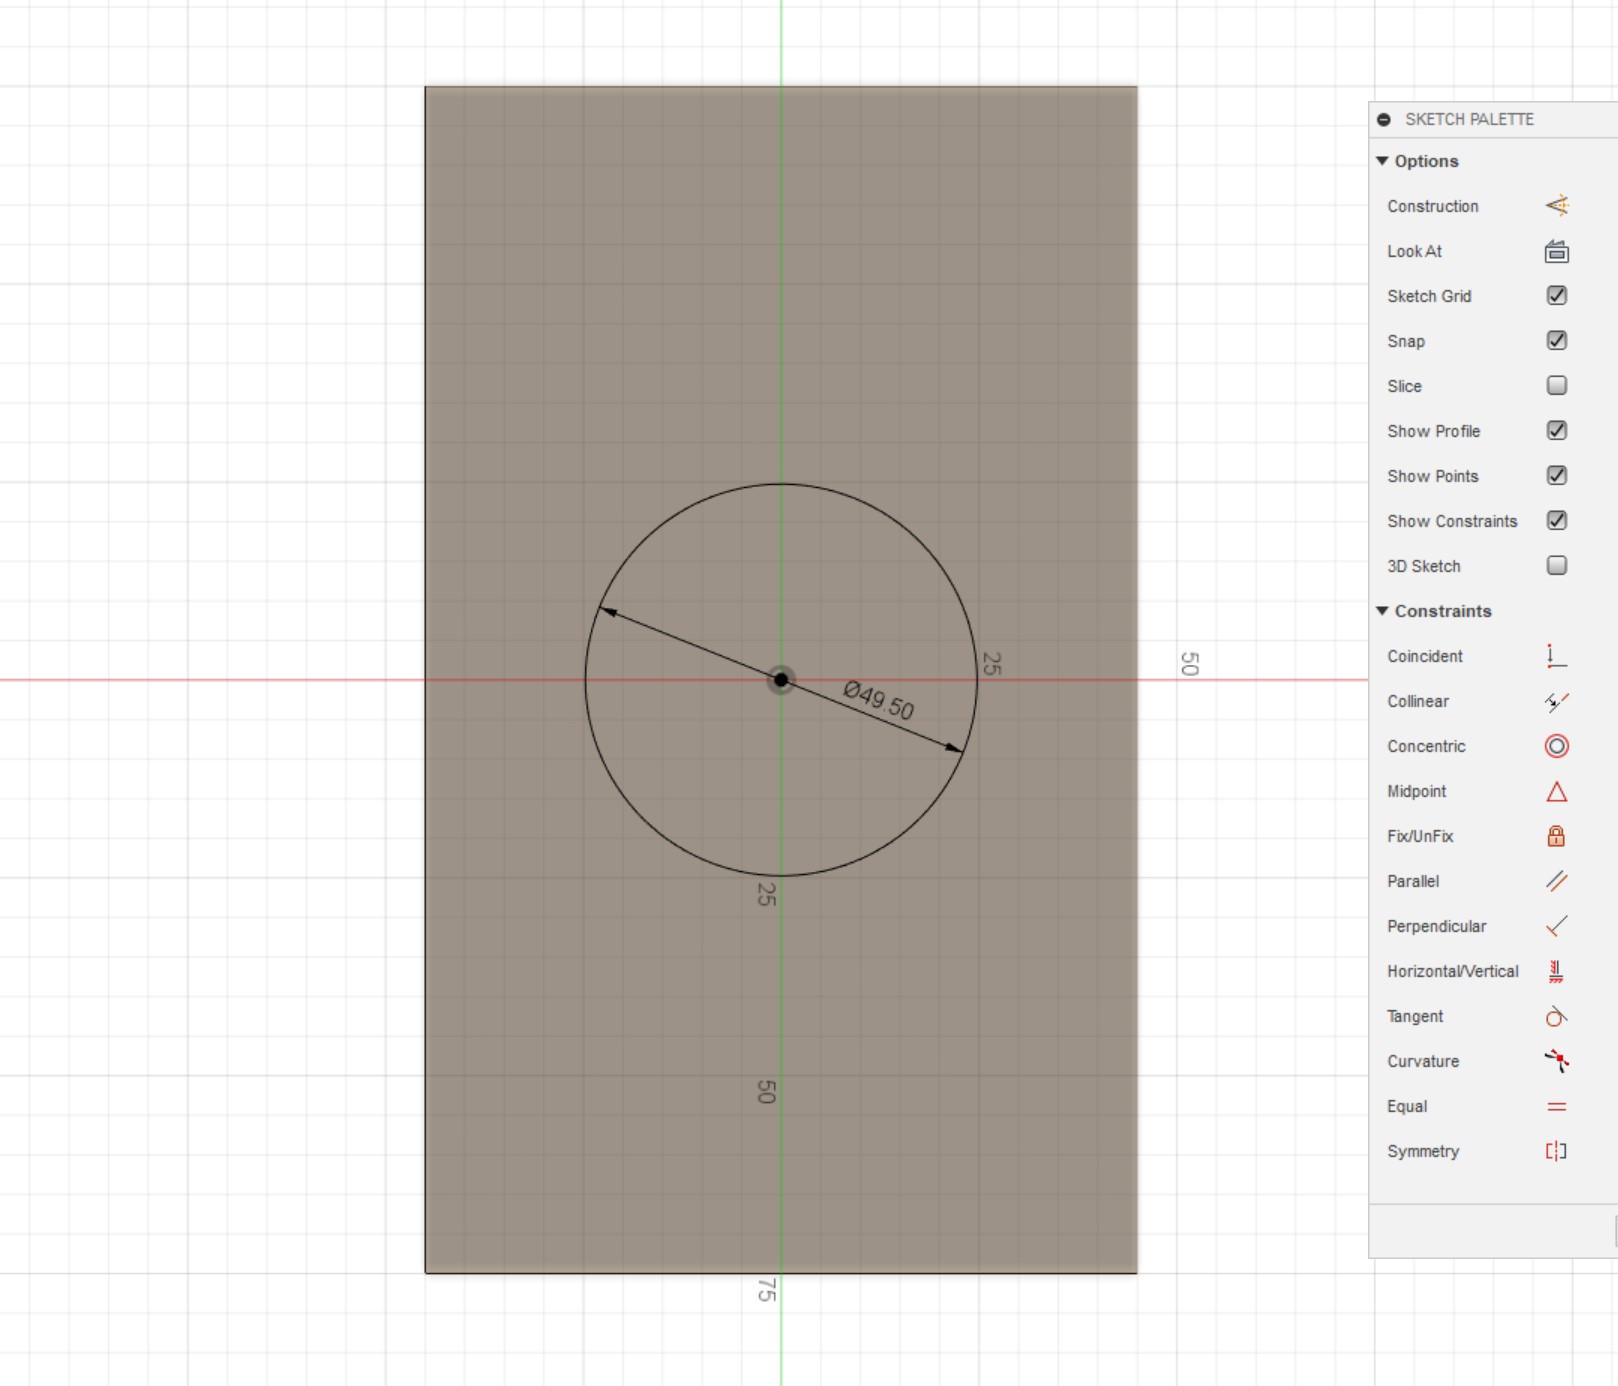Collapse the Constraints section
Screen dimensions: 1618x1386
1382,611
